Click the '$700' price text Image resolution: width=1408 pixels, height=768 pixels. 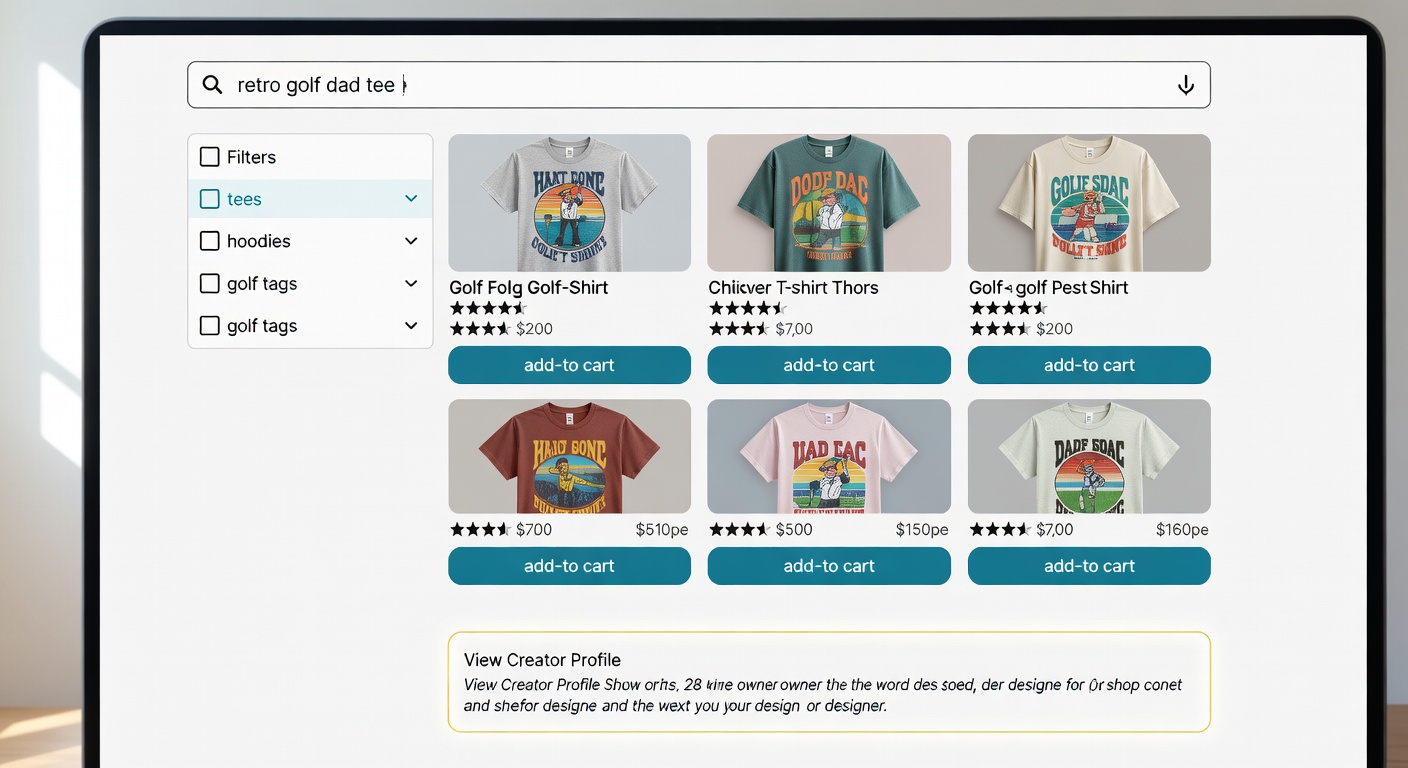(x=534, y=530)
